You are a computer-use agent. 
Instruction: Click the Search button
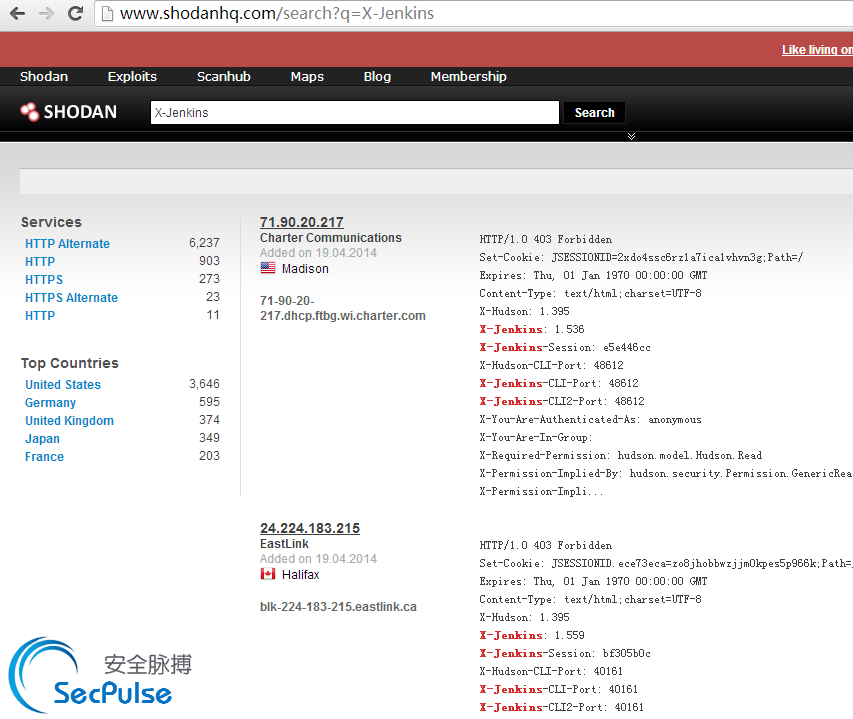pos(594,113)
